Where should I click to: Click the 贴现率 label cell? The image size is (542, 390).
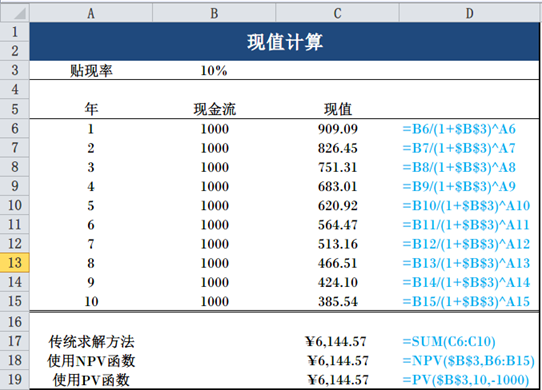click(x=91, y=71)
